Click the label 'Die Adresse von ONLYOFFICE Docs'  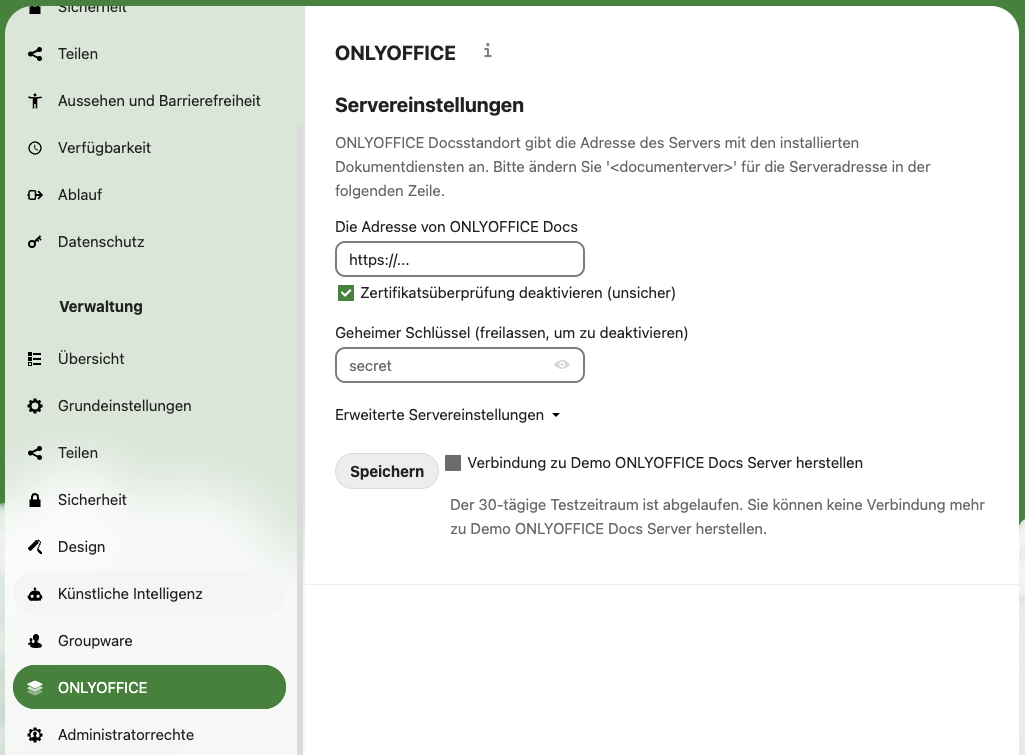click(x=456, y=227)
